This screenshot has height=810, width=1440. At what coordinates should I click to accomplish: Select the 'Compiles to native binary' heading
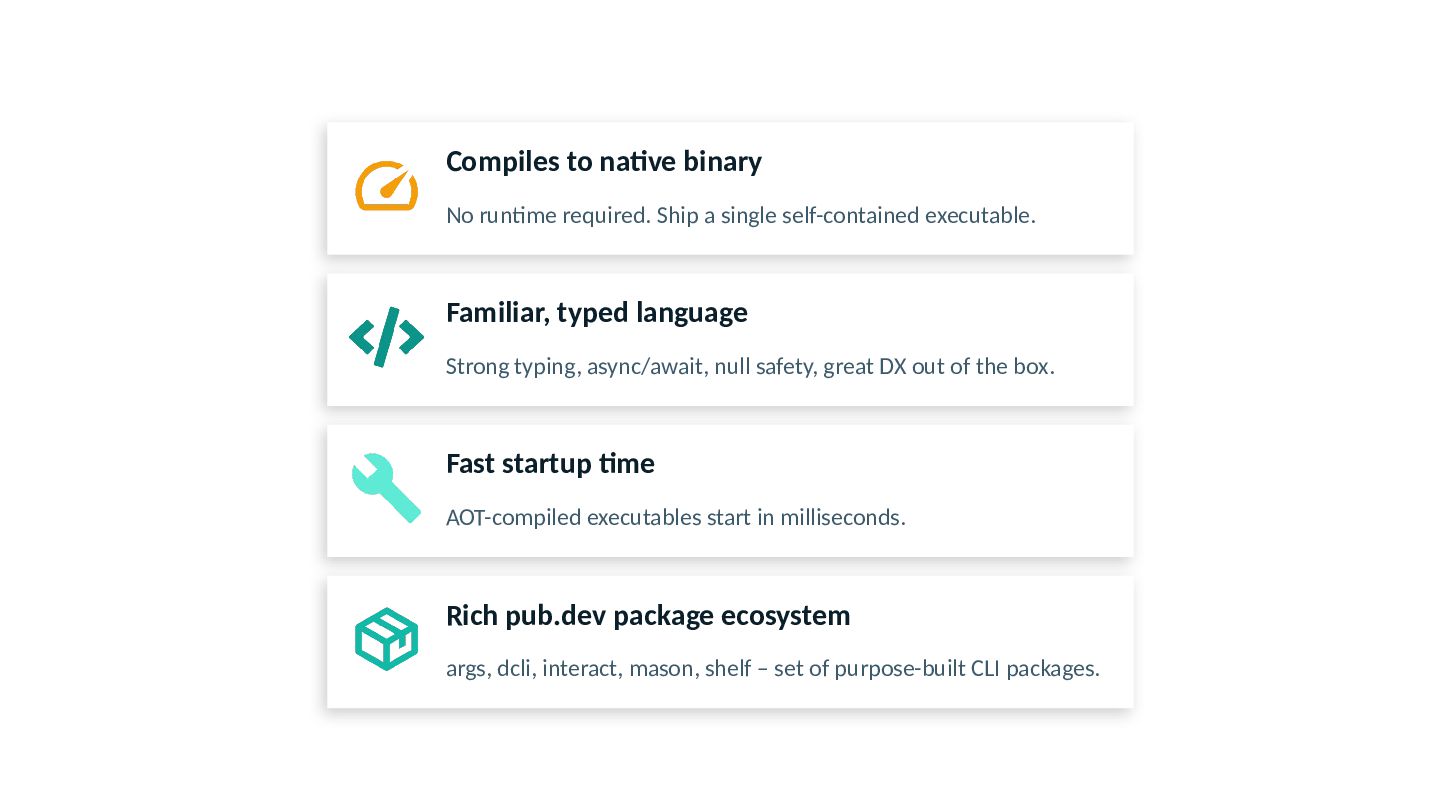point(603,161)
